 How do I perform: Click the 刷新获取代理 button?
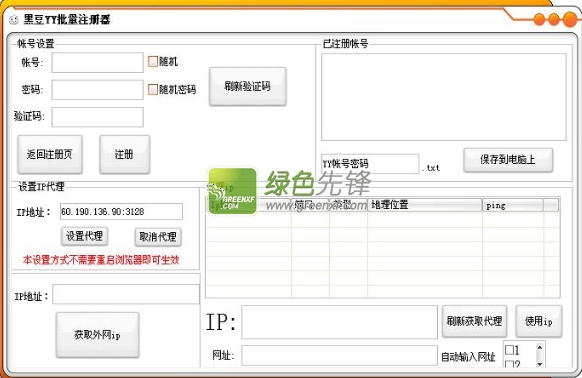(x=474, y=321)
